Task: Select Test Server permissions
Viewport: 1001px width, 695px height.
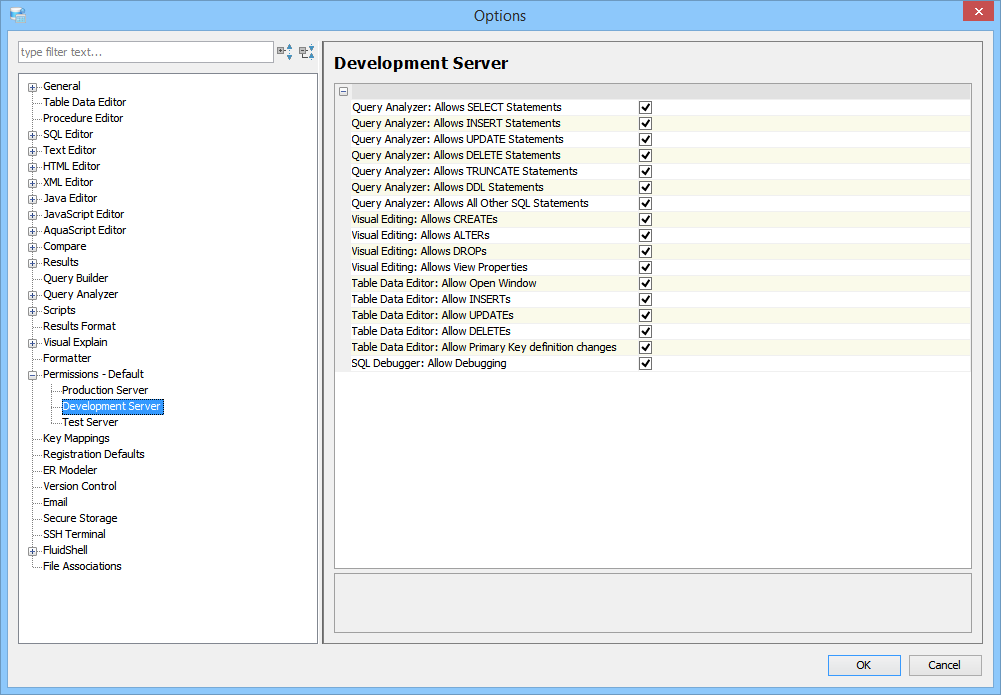Action: [x=90, y=422]
